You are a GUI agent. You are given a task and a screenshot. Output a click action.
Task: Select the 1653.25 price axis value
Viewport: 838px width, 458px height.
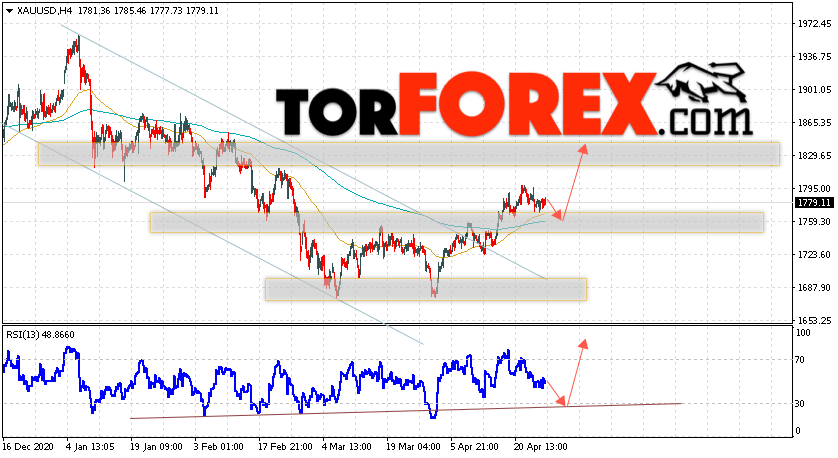pyautogui.click(x=814, y=320)
